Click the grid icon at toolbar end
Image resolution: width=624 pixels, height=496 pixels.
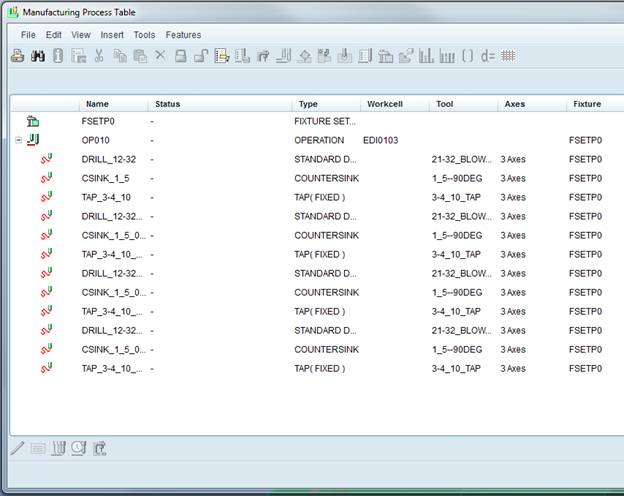coord(509,56)
